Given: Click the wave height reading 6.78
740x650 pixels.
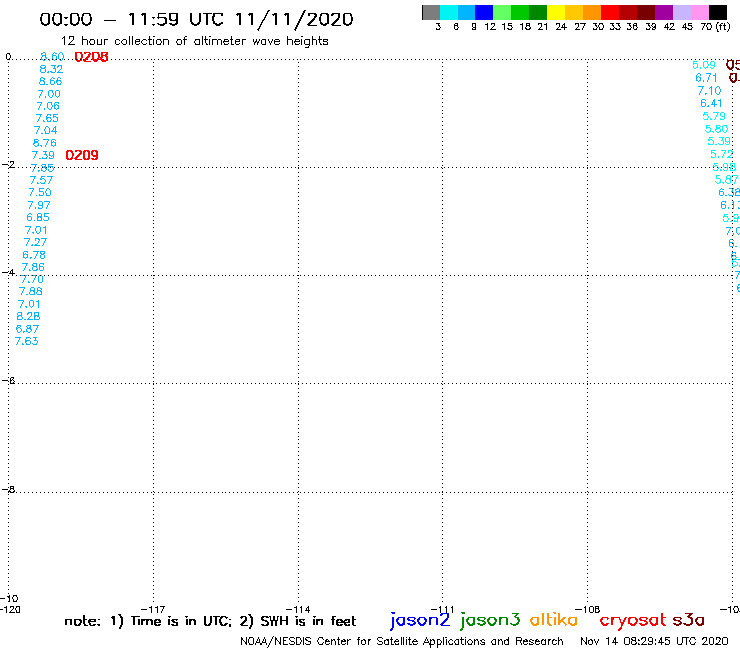Looking at the screenshot, I should click(34, 255).
